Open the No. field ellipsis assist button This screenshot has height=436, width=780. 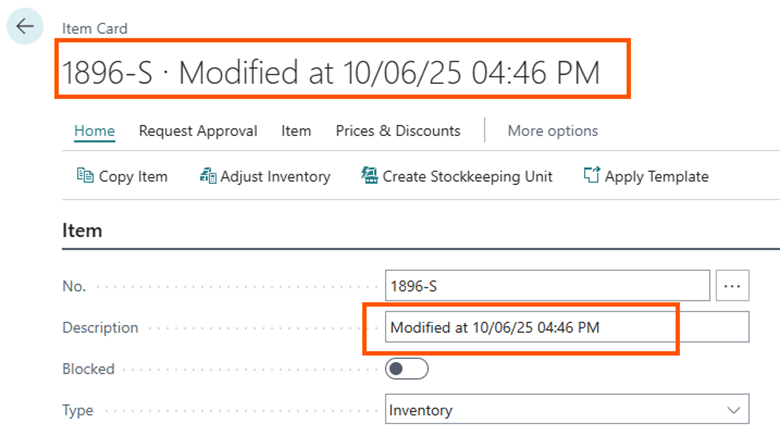point(732,286)
